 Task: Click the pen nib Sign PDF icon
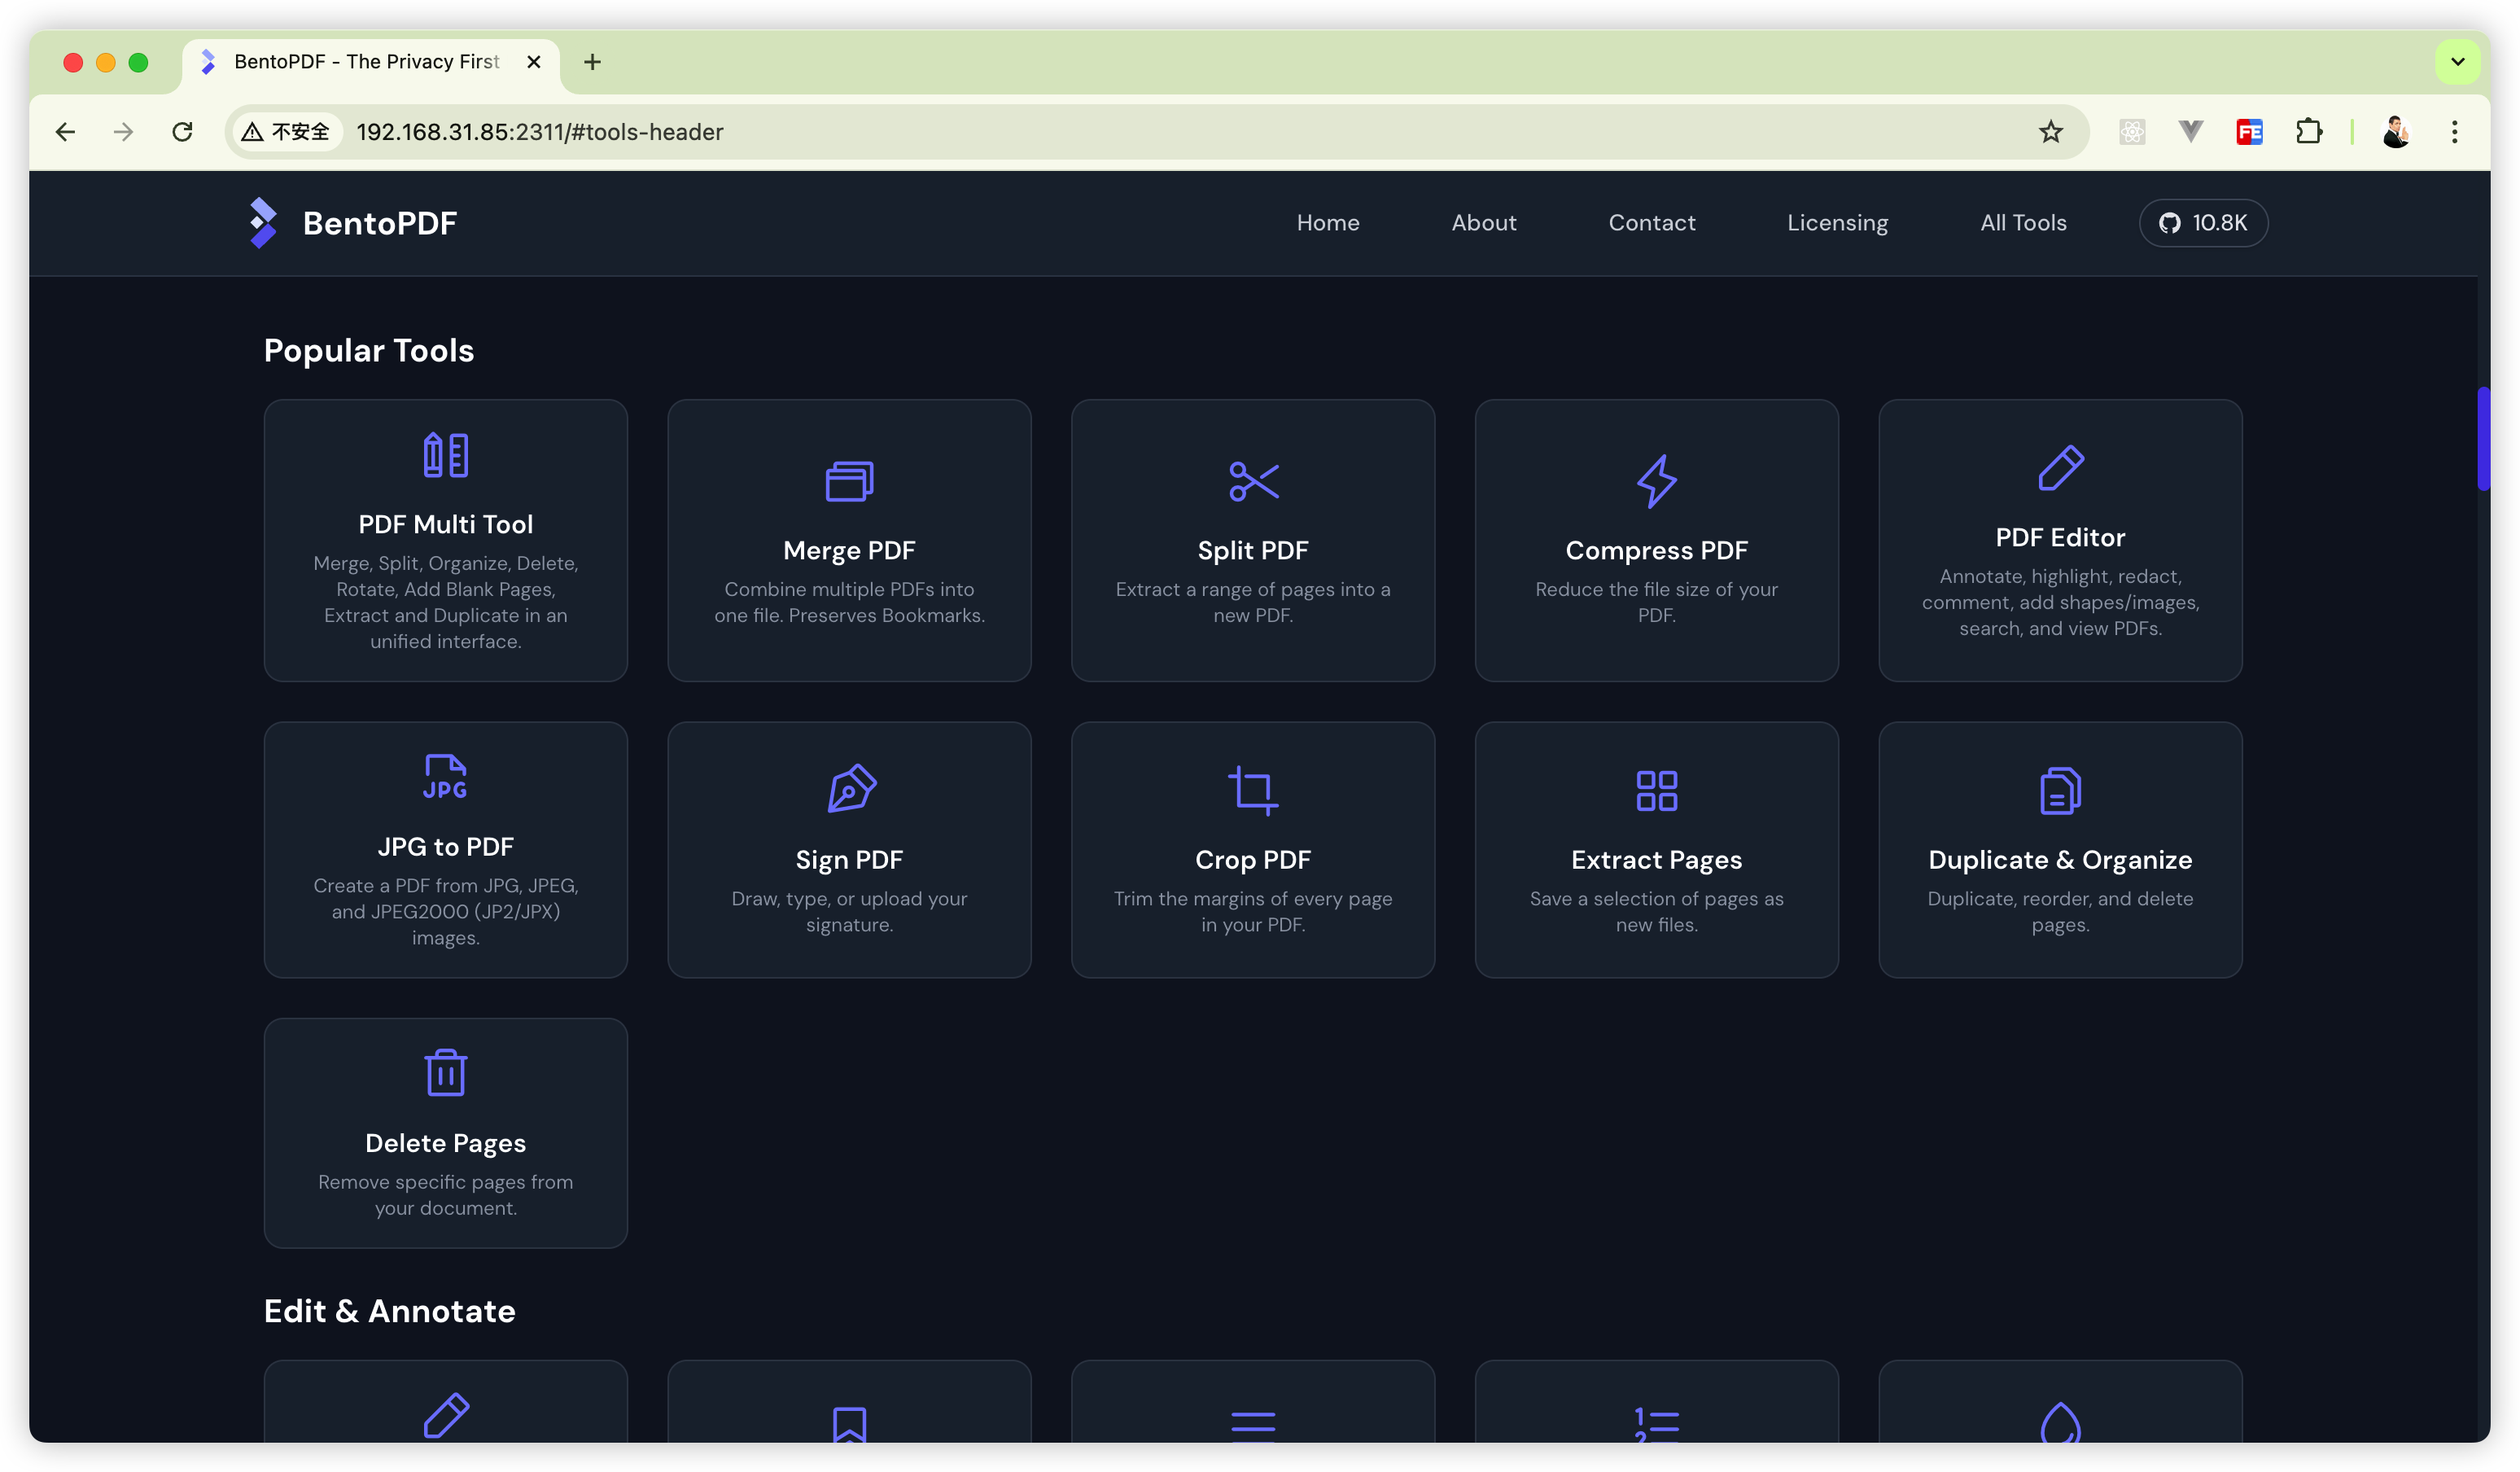point(850,790)
